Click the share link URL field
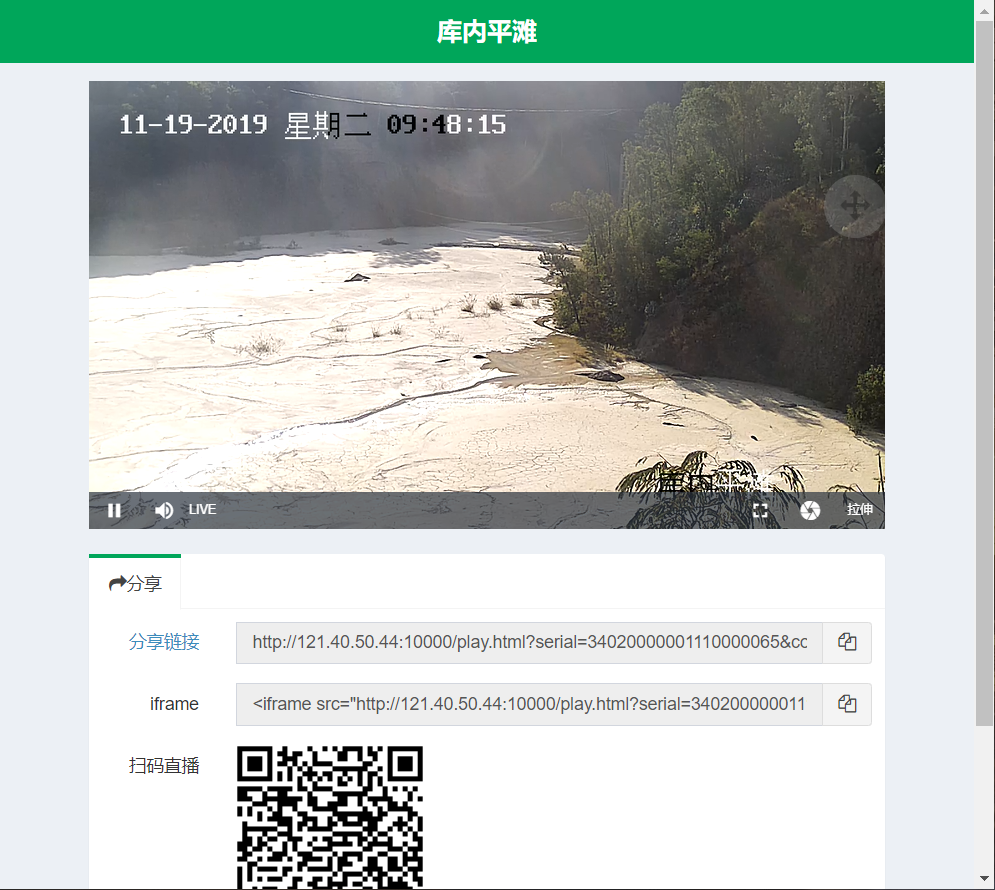 pos(529,643)
